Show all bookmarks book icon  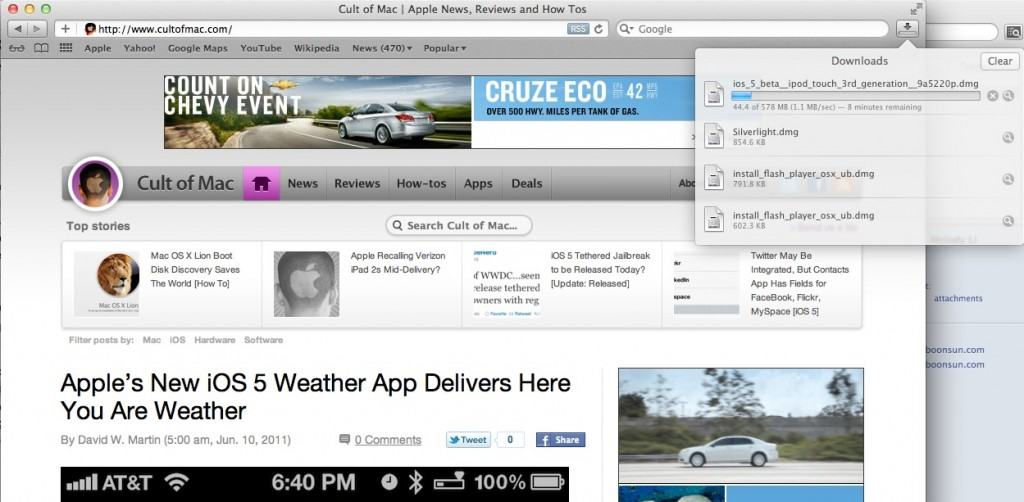coord(41,48)
